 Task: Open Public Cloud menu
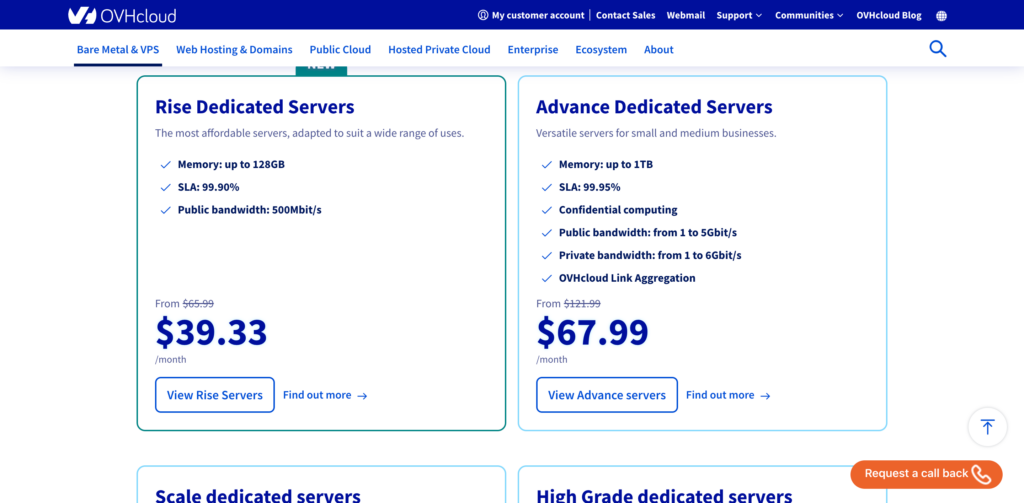coord(340,50)
